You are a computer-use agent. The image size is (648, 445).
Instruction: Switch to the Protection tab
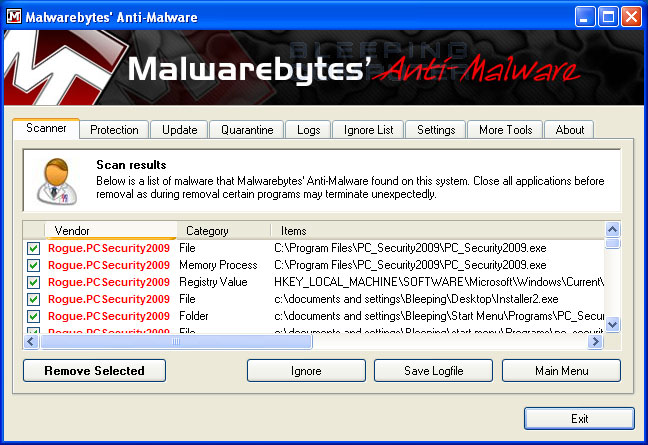click(114, 130)
